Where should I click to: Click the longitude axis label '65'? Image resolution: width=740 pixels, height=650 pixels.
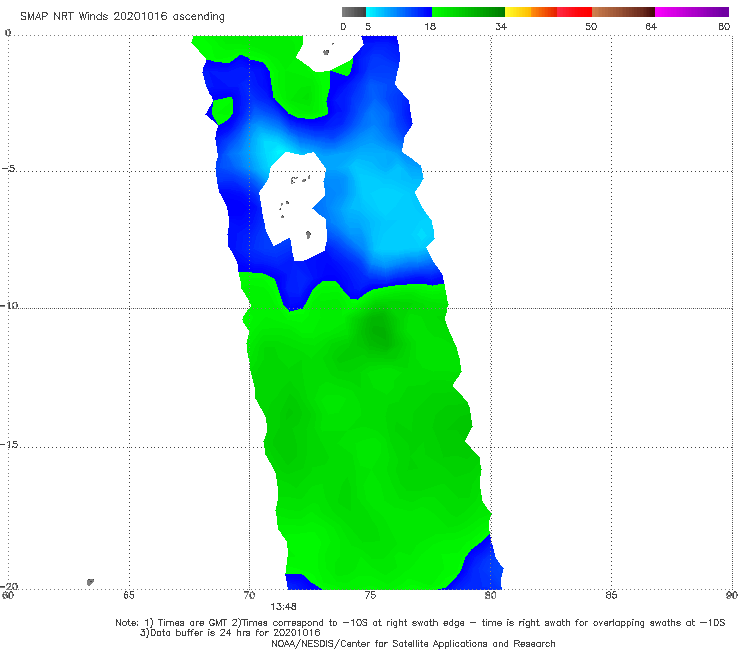point(129,595)
